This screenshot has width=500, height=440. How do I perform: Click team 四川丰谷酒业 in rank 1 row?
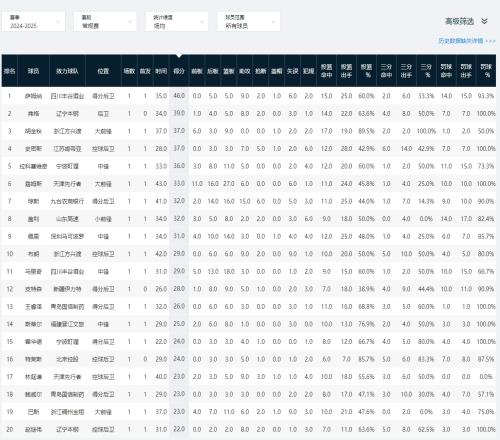(x=67, y=96)
